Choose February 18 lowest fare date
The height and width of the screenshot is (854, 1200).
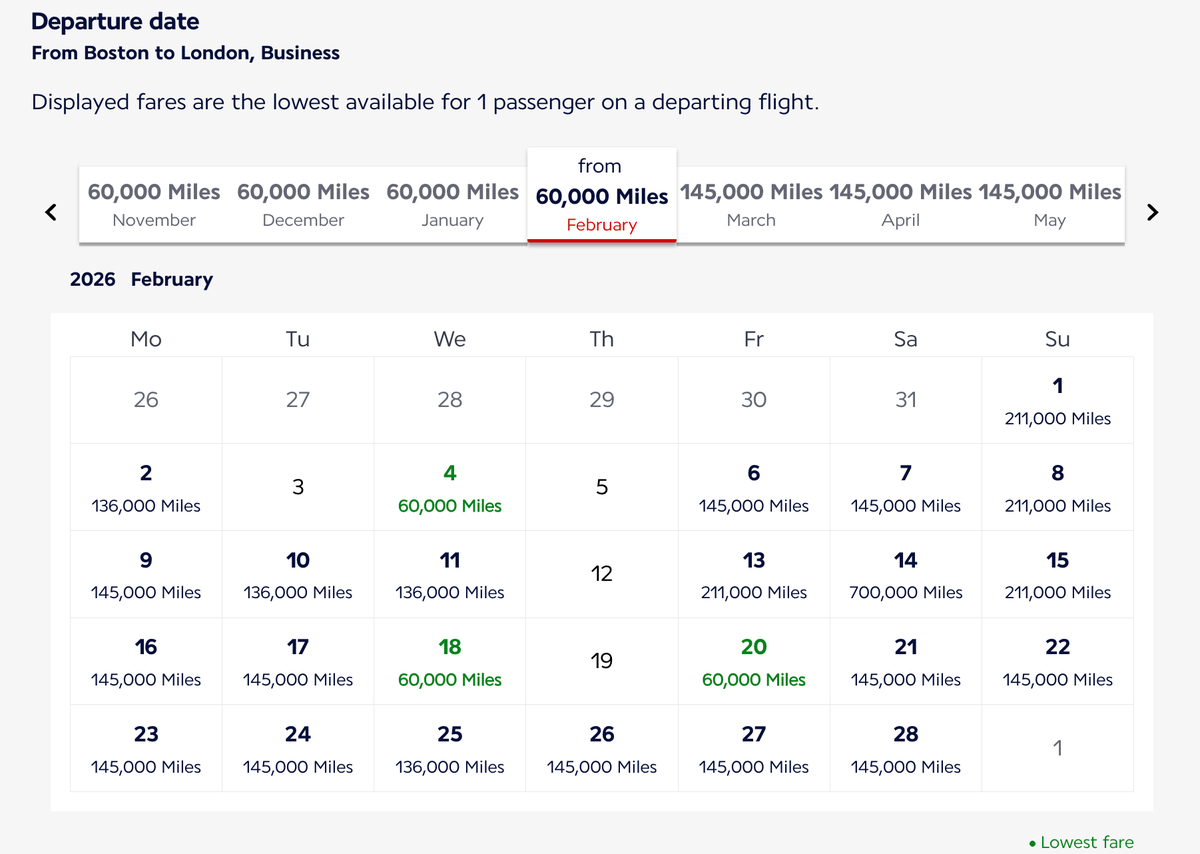[x=449, y=661]
